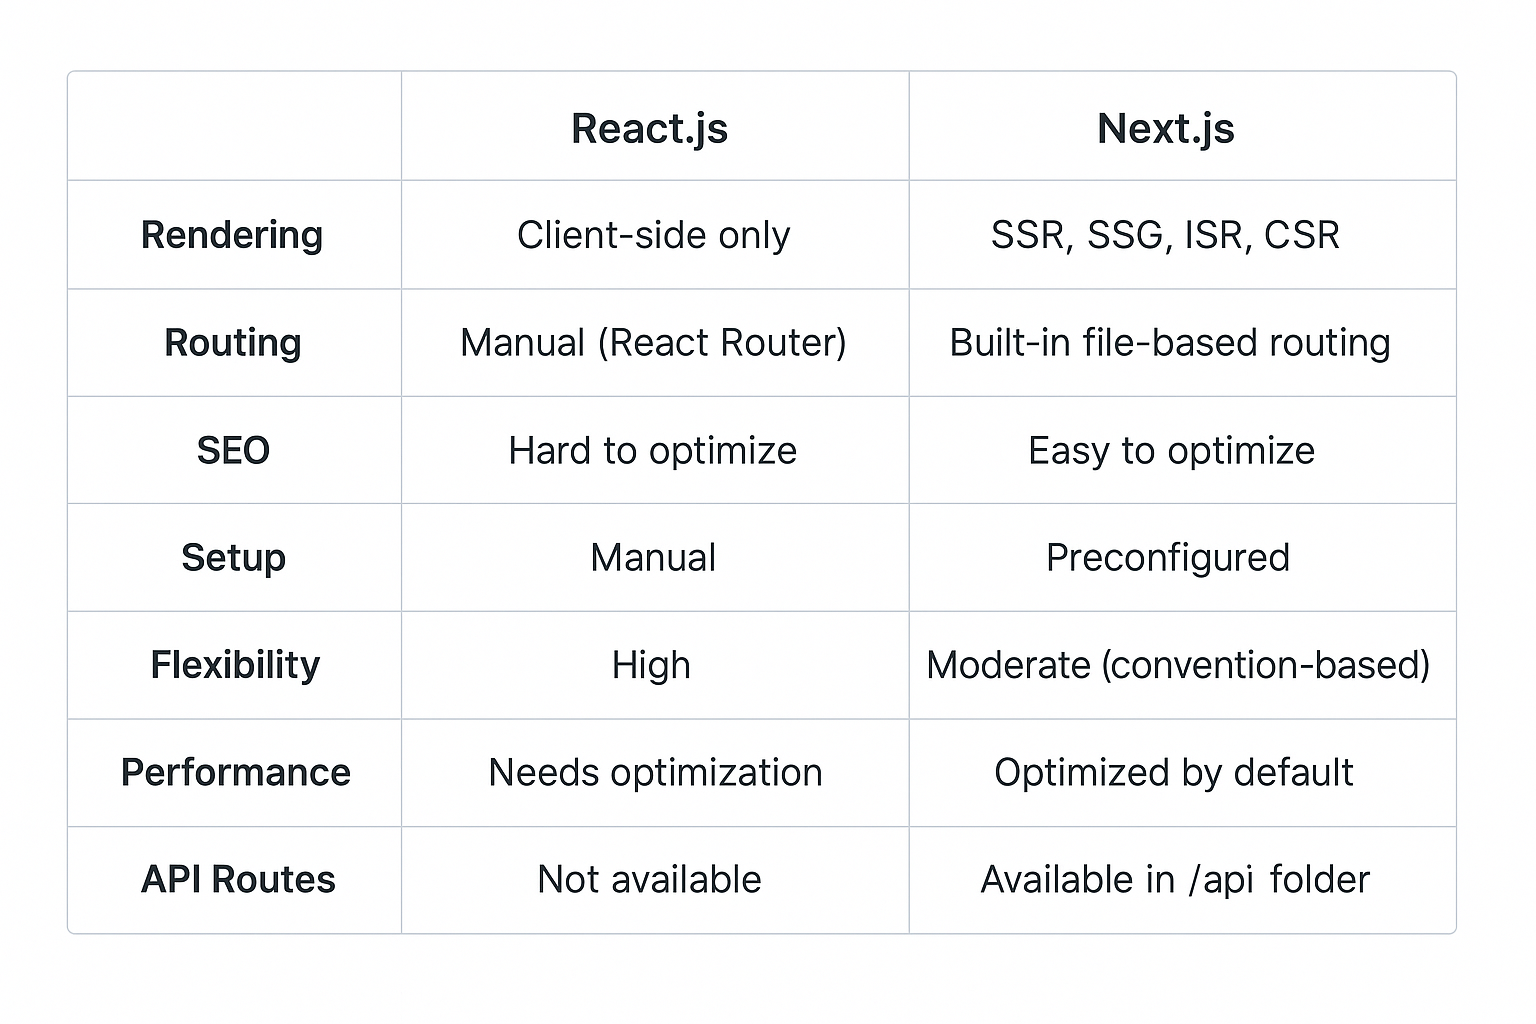Click the 'Moderate (convention-based)' cell
Viewport: 1536px width, 1024px height.
pyautogui.click(x=1178, y=665)
